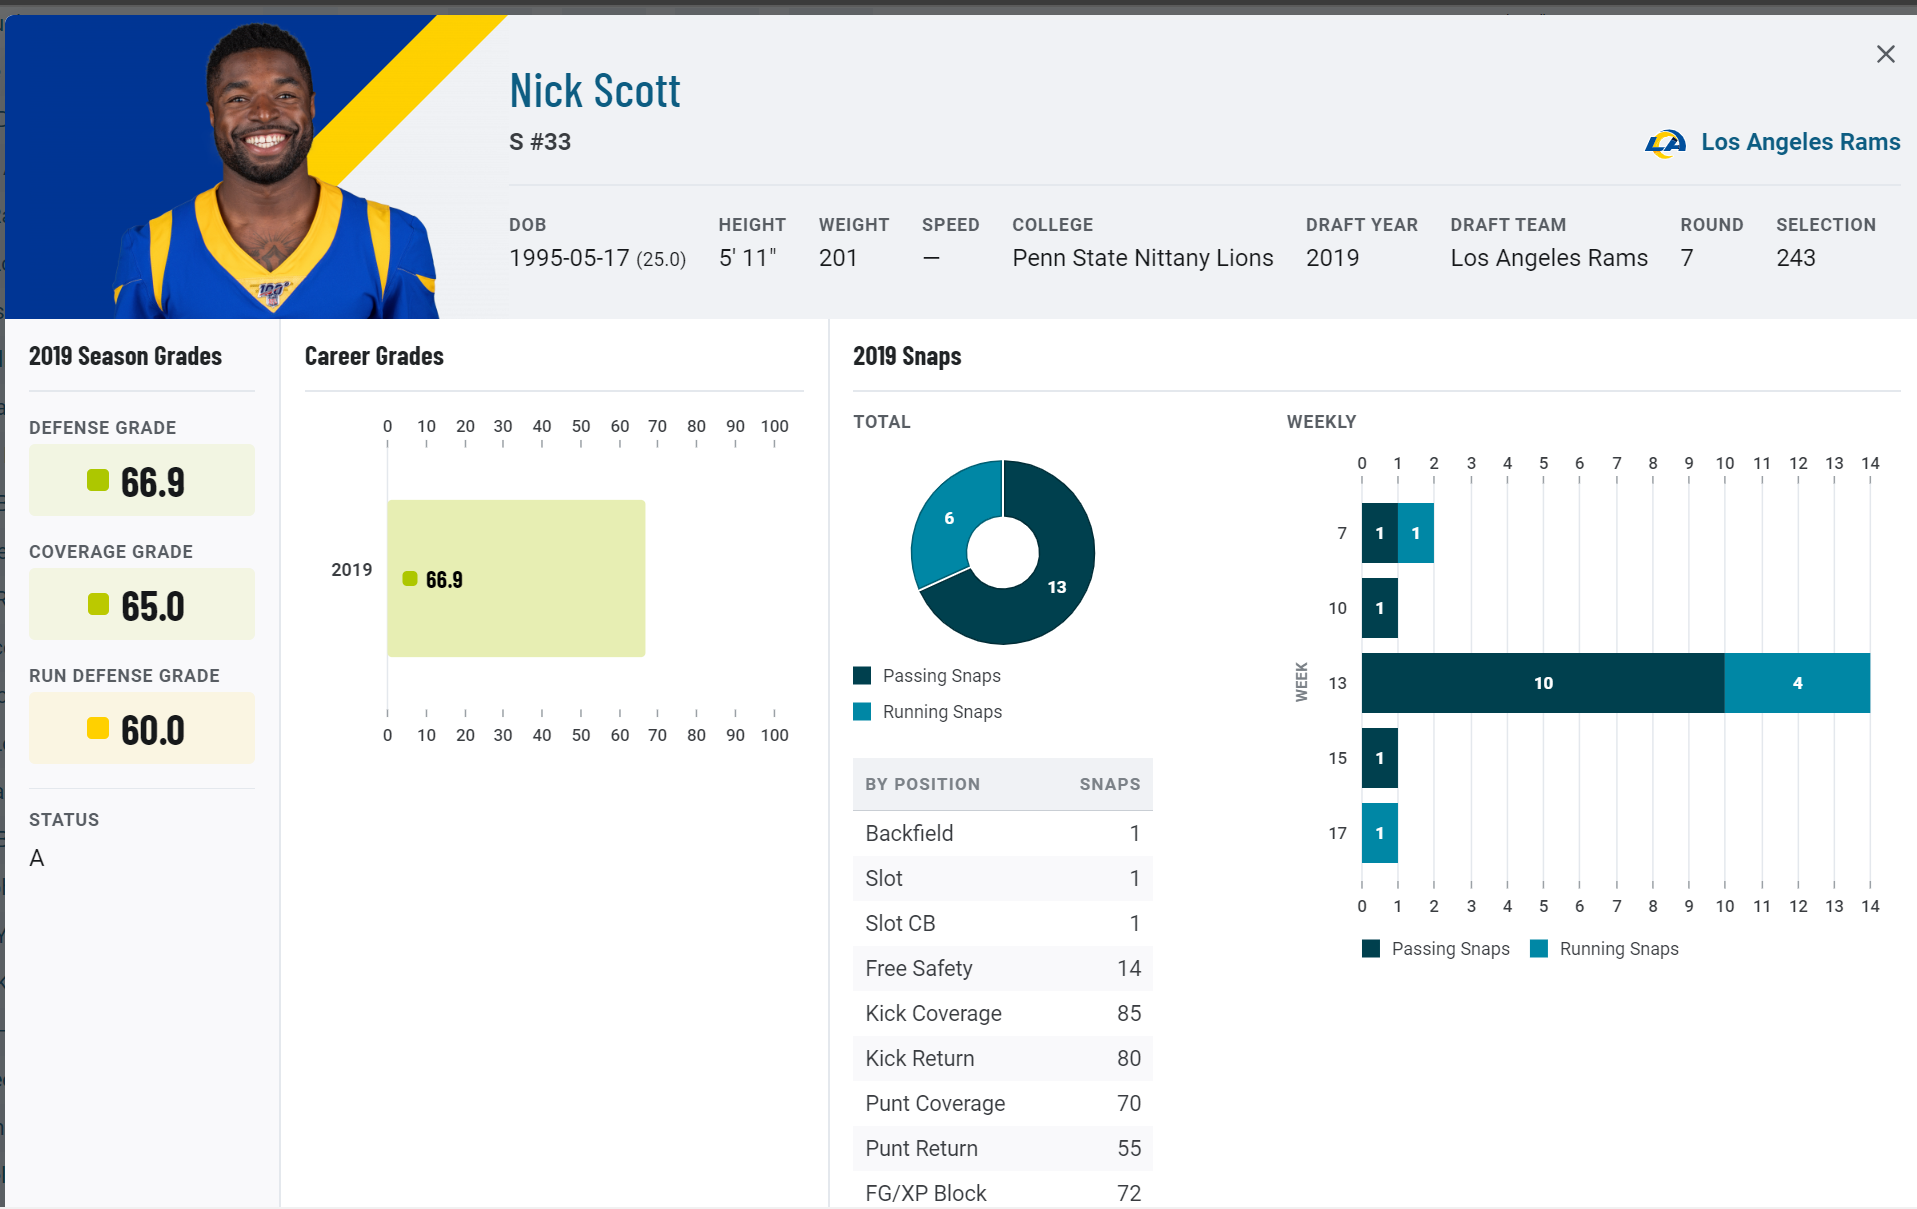Click the selection number 243
1917x1209 pixels.
coord(1796,258)
